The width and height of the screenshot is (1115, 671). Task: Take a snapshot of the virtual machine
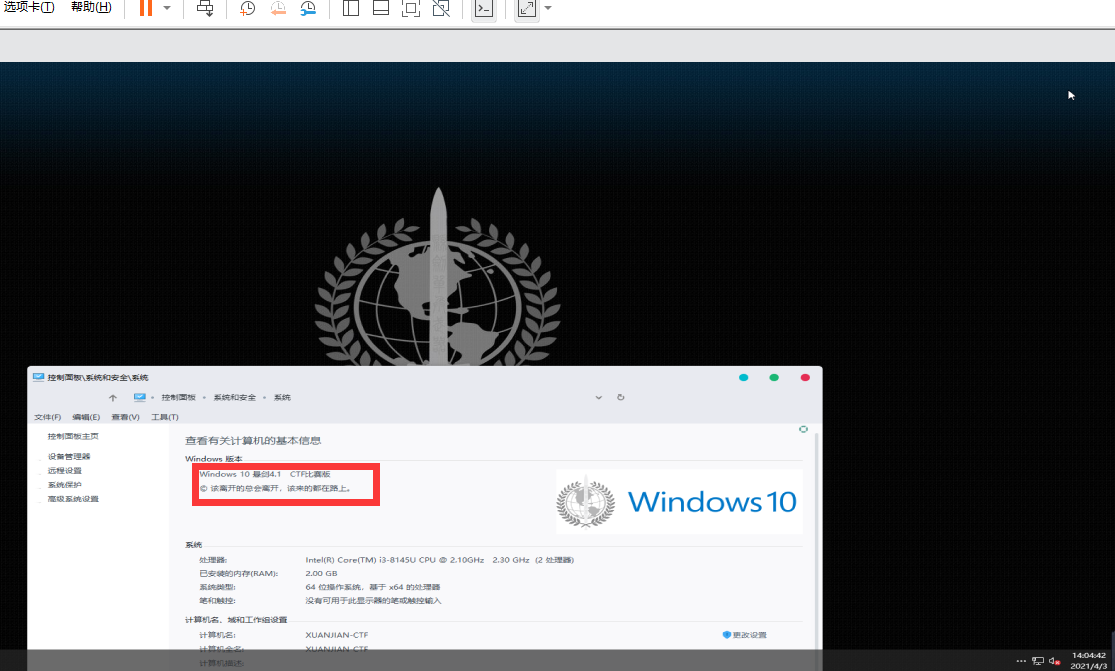point(247,9)
